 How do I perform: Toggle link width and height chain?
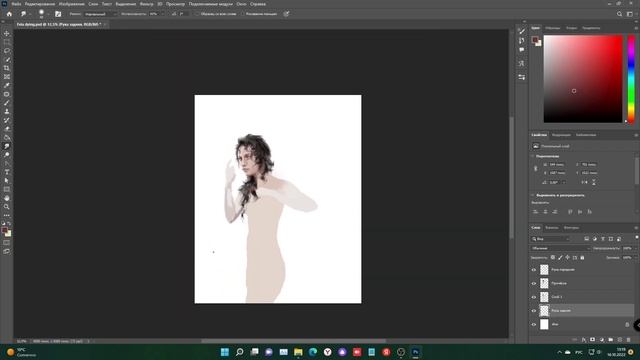coord(536,169)
